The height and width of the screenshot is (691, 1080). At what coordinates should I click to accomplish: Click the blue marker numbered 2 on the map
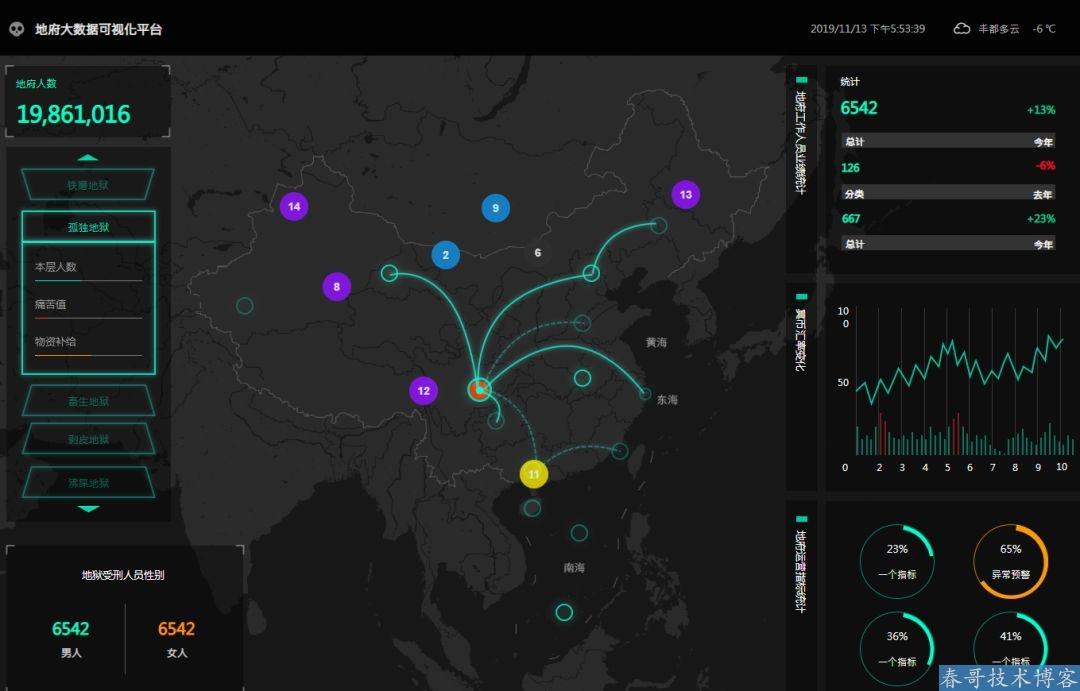(x=445, y=255)
